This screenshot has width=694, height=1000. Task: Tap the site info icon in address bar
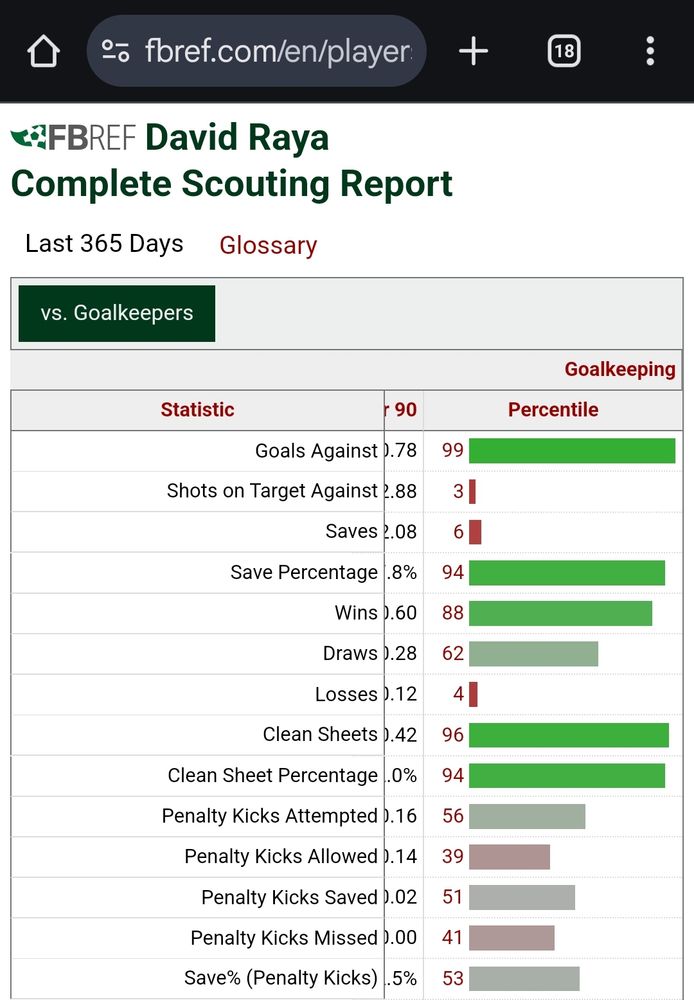116,51
